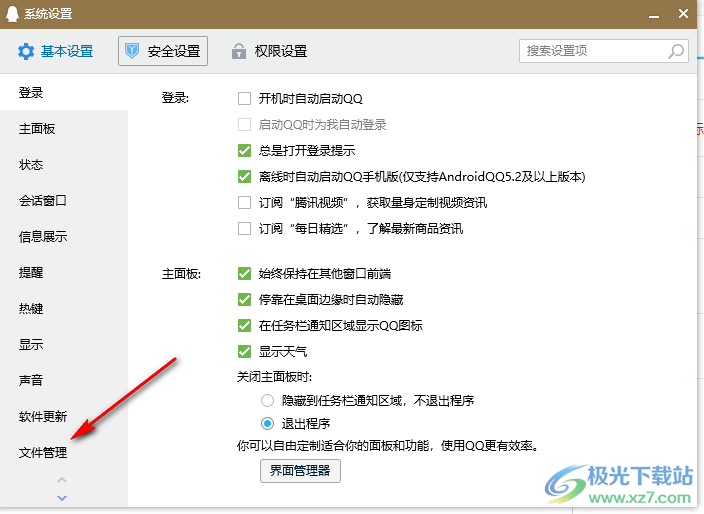Check the 订阅每日精选 option
This screenshot has height=514, width=704.
(x=244, y=228)
